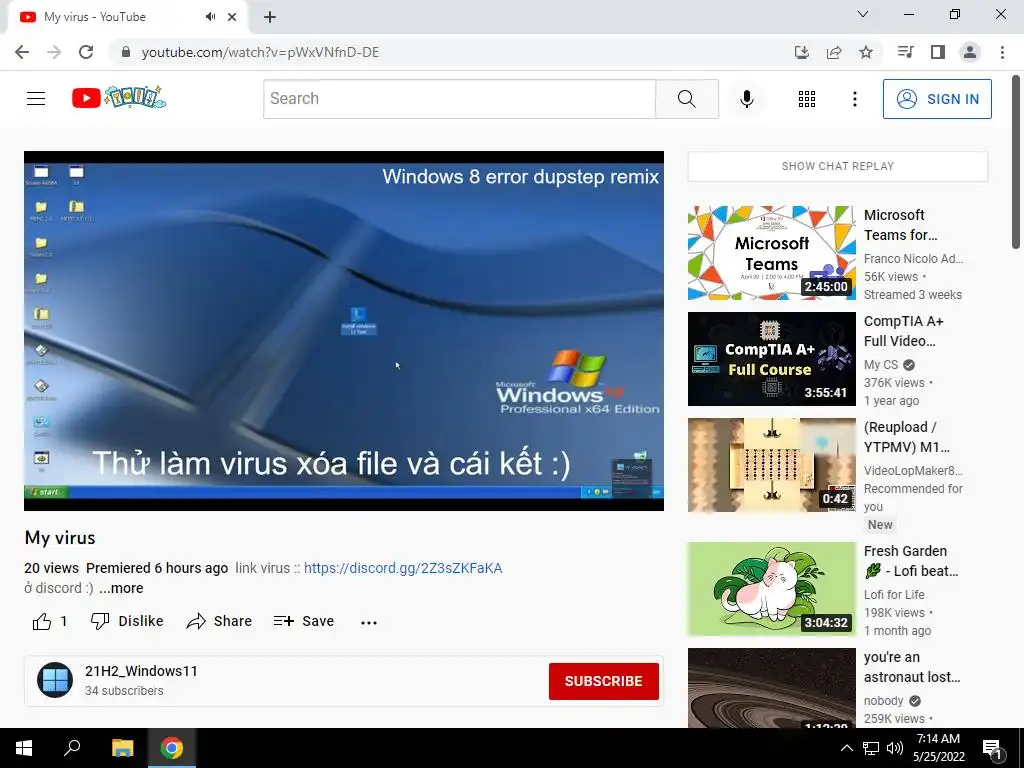Open YouTube apps grid icon
Viewport: 1024px width, 768px height.
(x=807, y=99)
